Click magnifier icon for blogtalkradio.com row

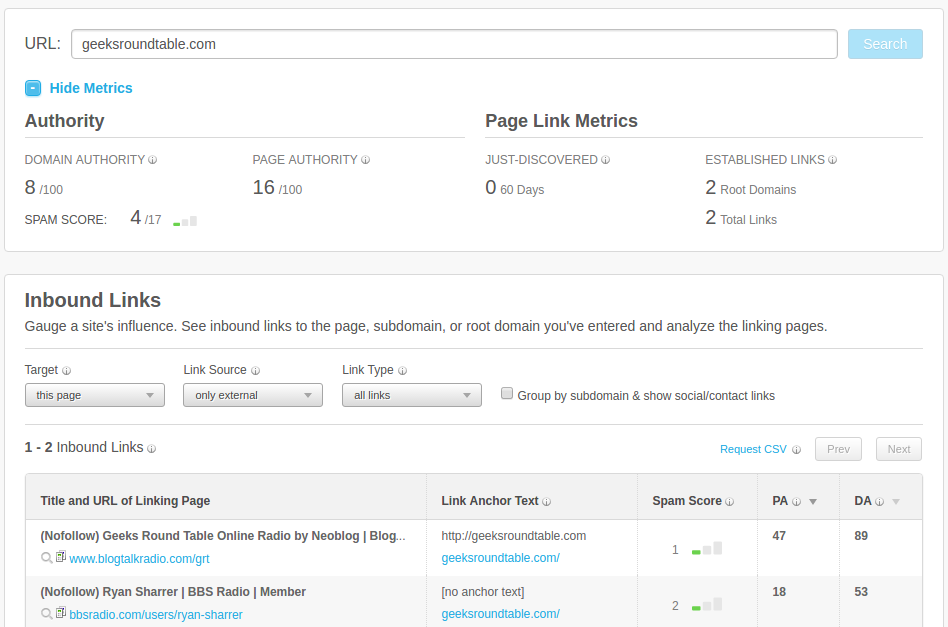47,558
